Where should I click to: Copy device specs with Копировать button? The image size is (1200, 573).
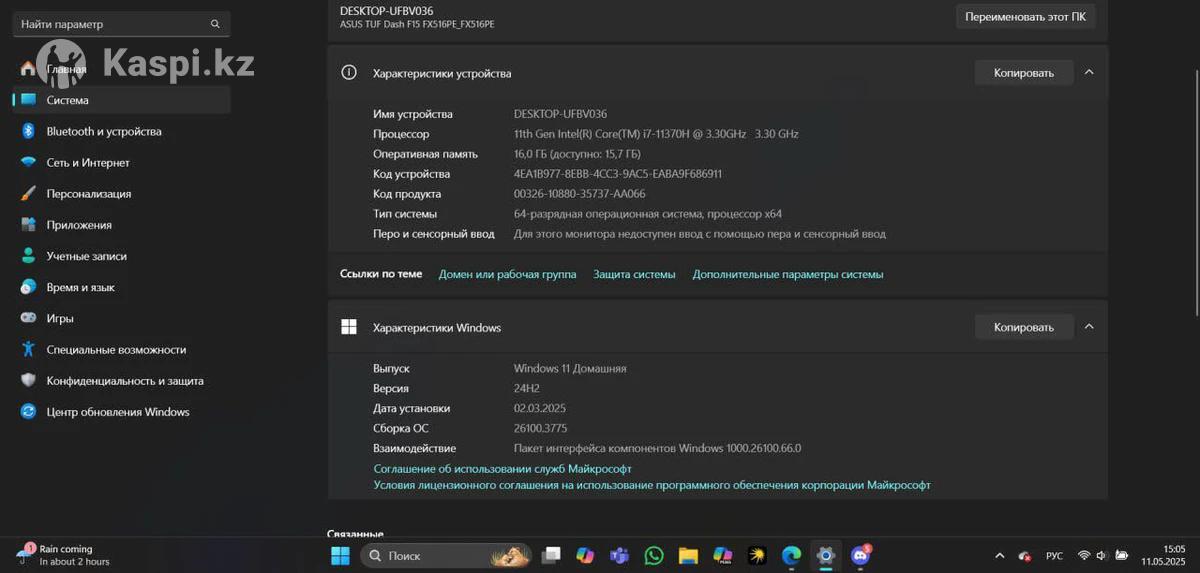point(1024,73)
